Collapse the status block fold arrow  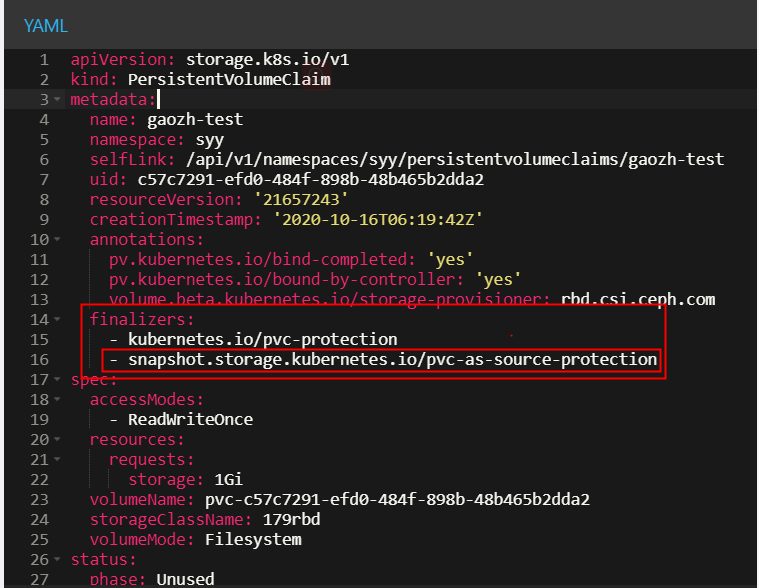(x=57, y=559)
